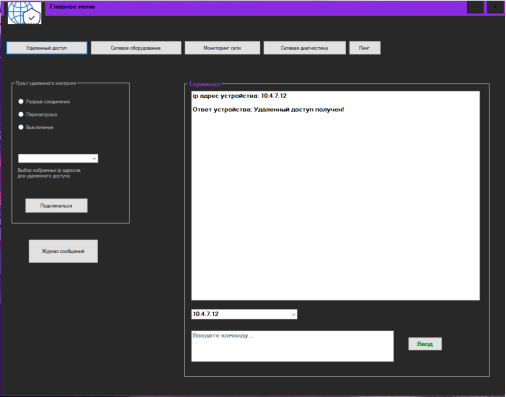
Task: Click the Подключиться button
Action: pos(56,206)
